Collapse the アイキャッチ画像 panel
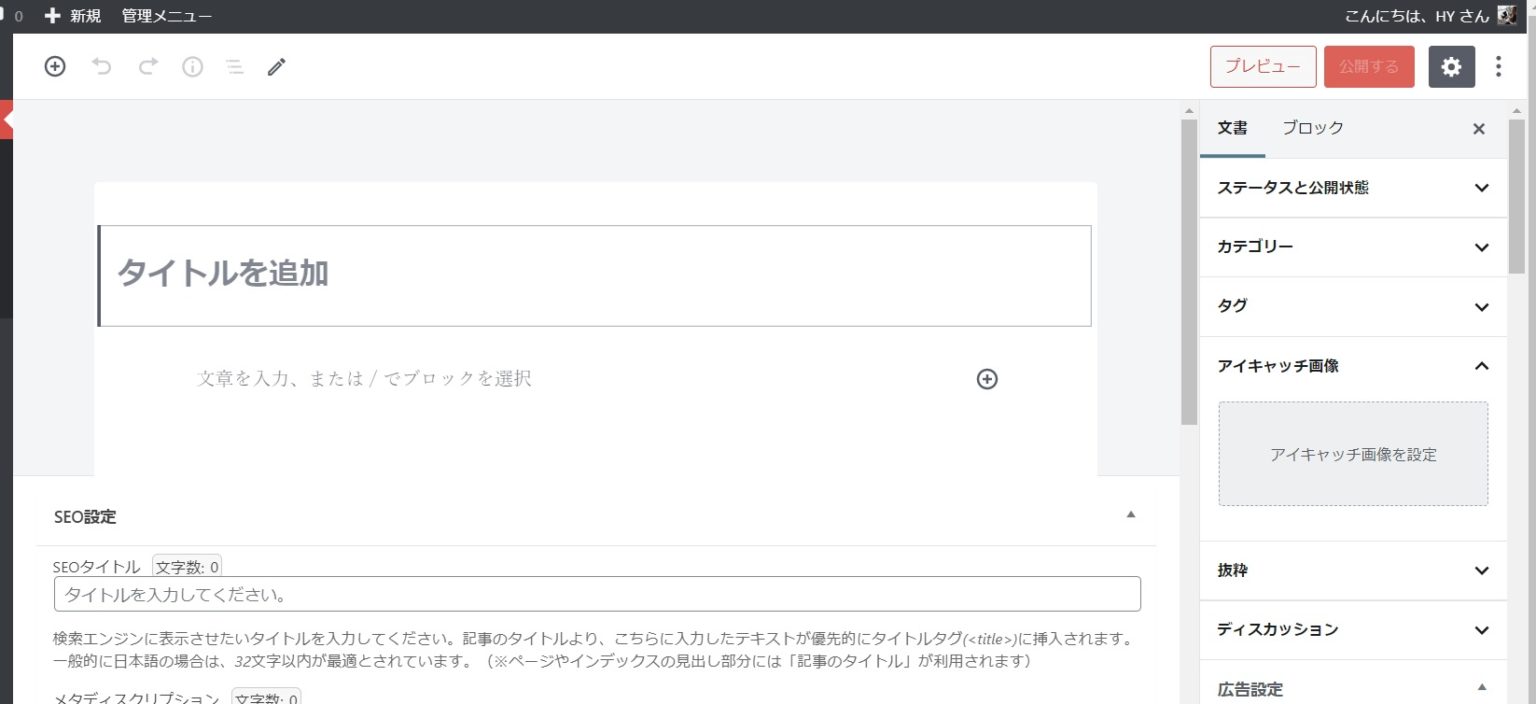1536x704 pixels. [1481, 366]
